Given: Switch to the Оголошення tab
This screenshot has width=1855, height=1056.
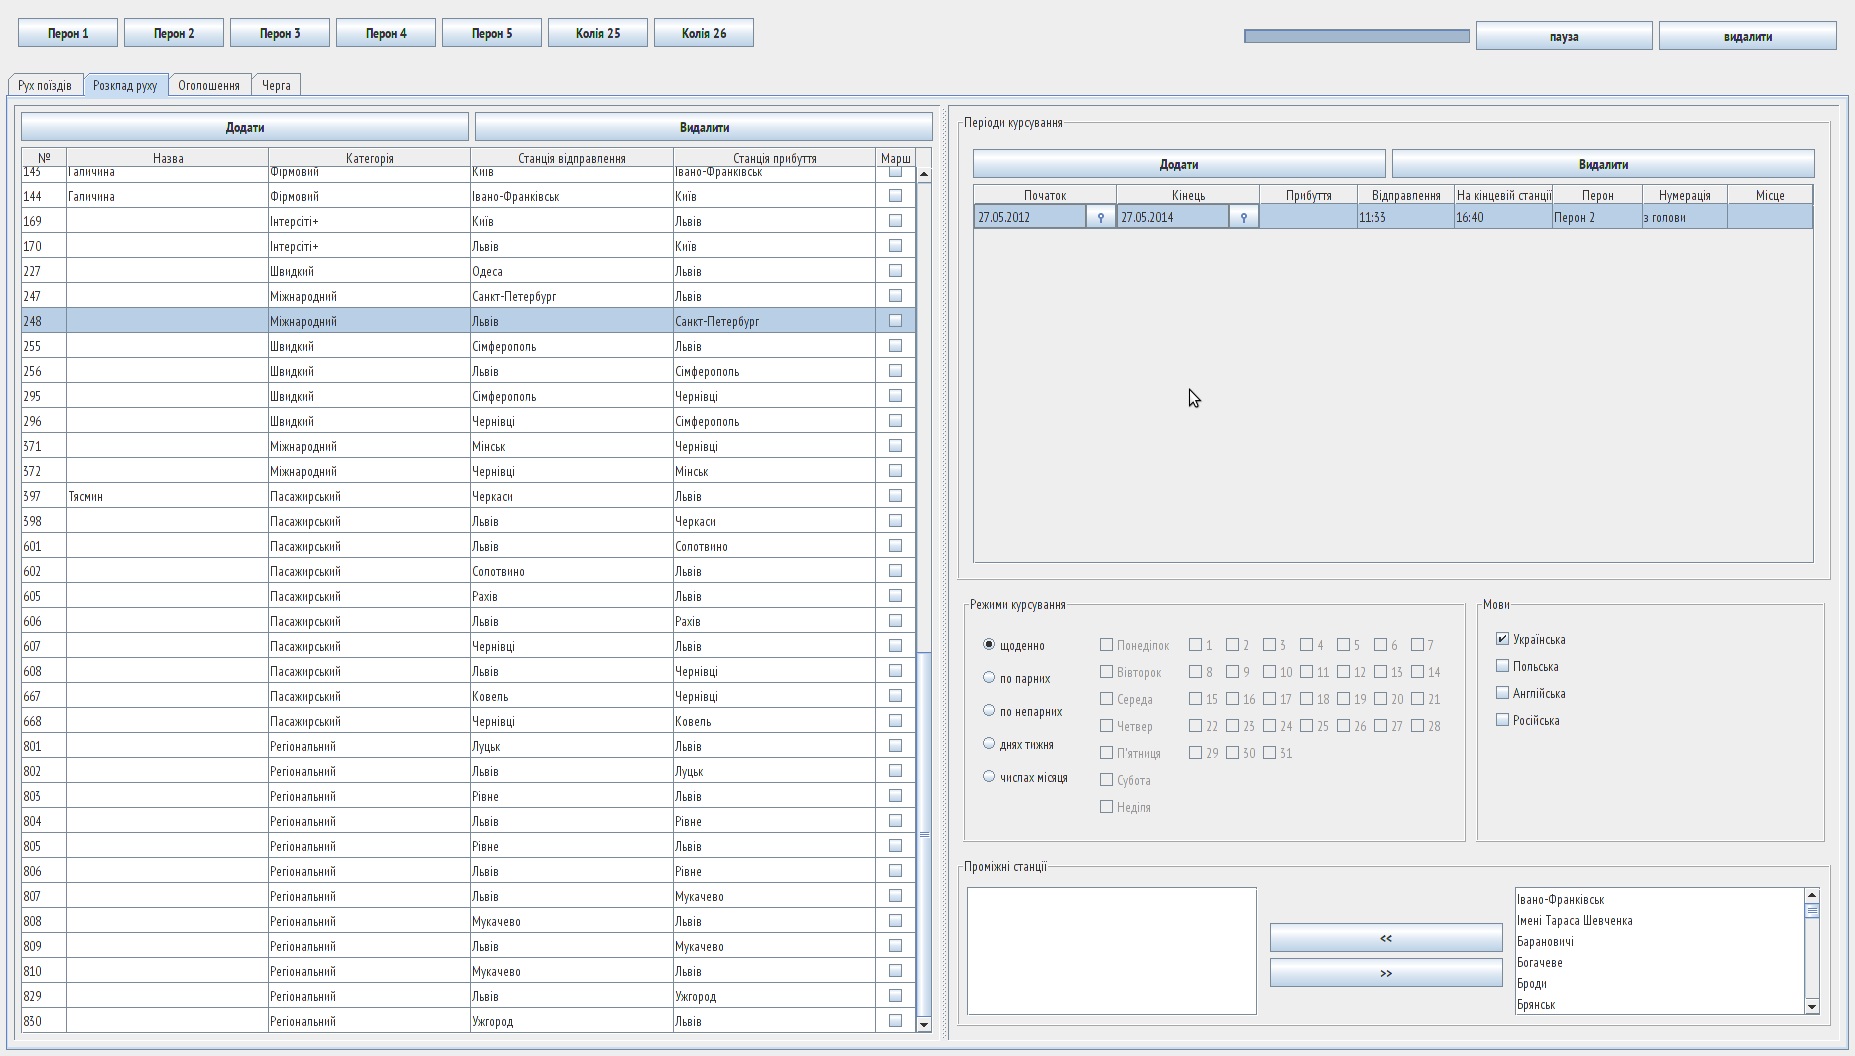Looking at the screenshot, I should (209, 85).
